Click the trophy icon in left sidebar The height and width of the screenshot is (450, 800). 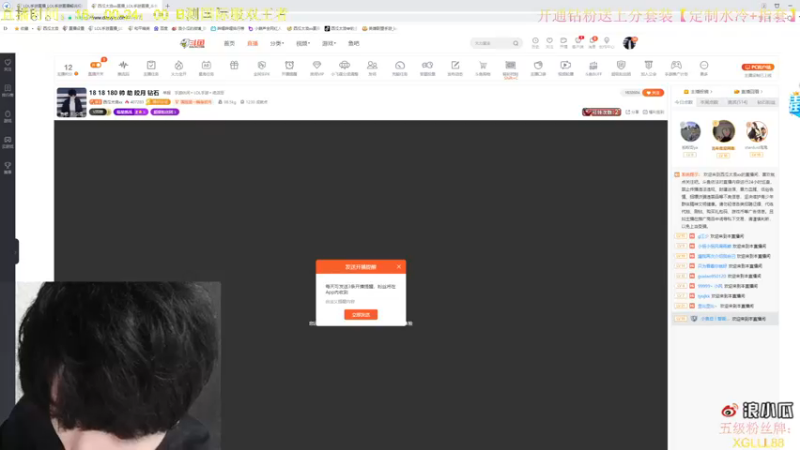(x=8, y=167)
